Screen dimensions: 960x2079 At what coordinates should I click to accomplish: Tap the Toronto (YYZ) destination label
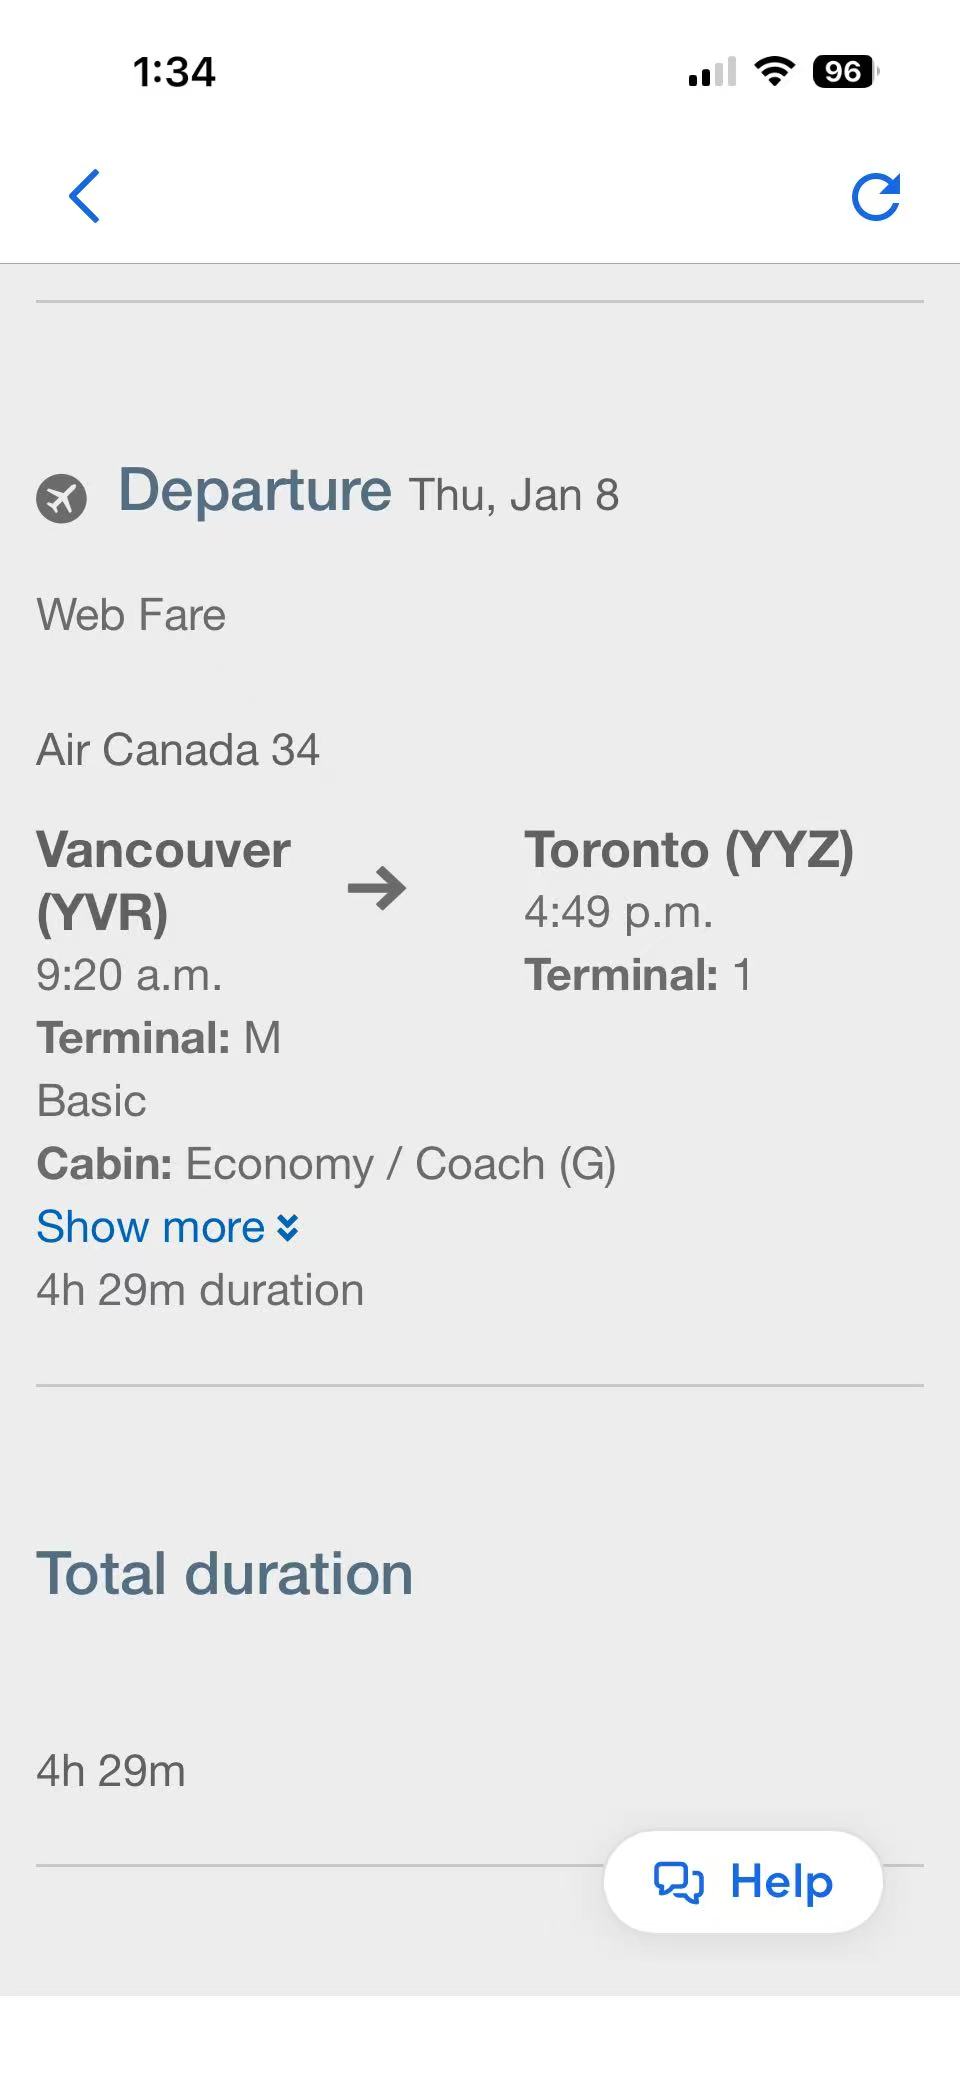tap(689, 850)
